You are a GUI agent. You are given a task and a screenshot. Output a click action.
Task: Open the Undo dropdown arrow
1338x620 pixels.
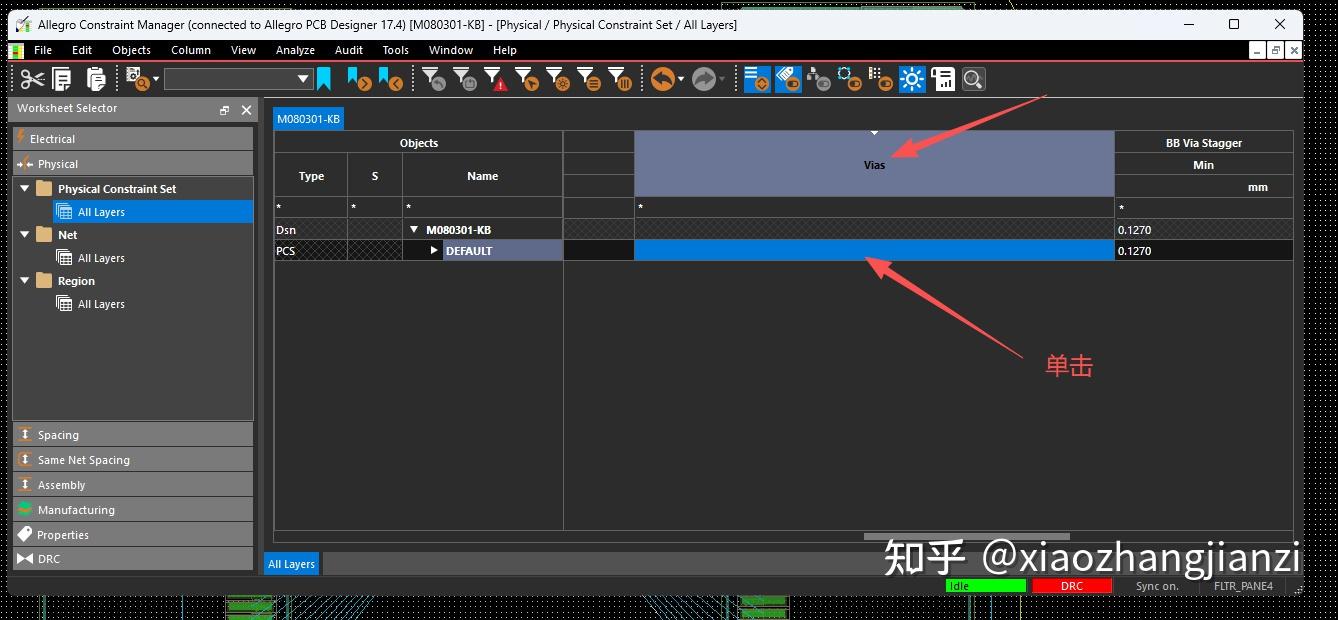pyautogui.click(x=681, y=79)
